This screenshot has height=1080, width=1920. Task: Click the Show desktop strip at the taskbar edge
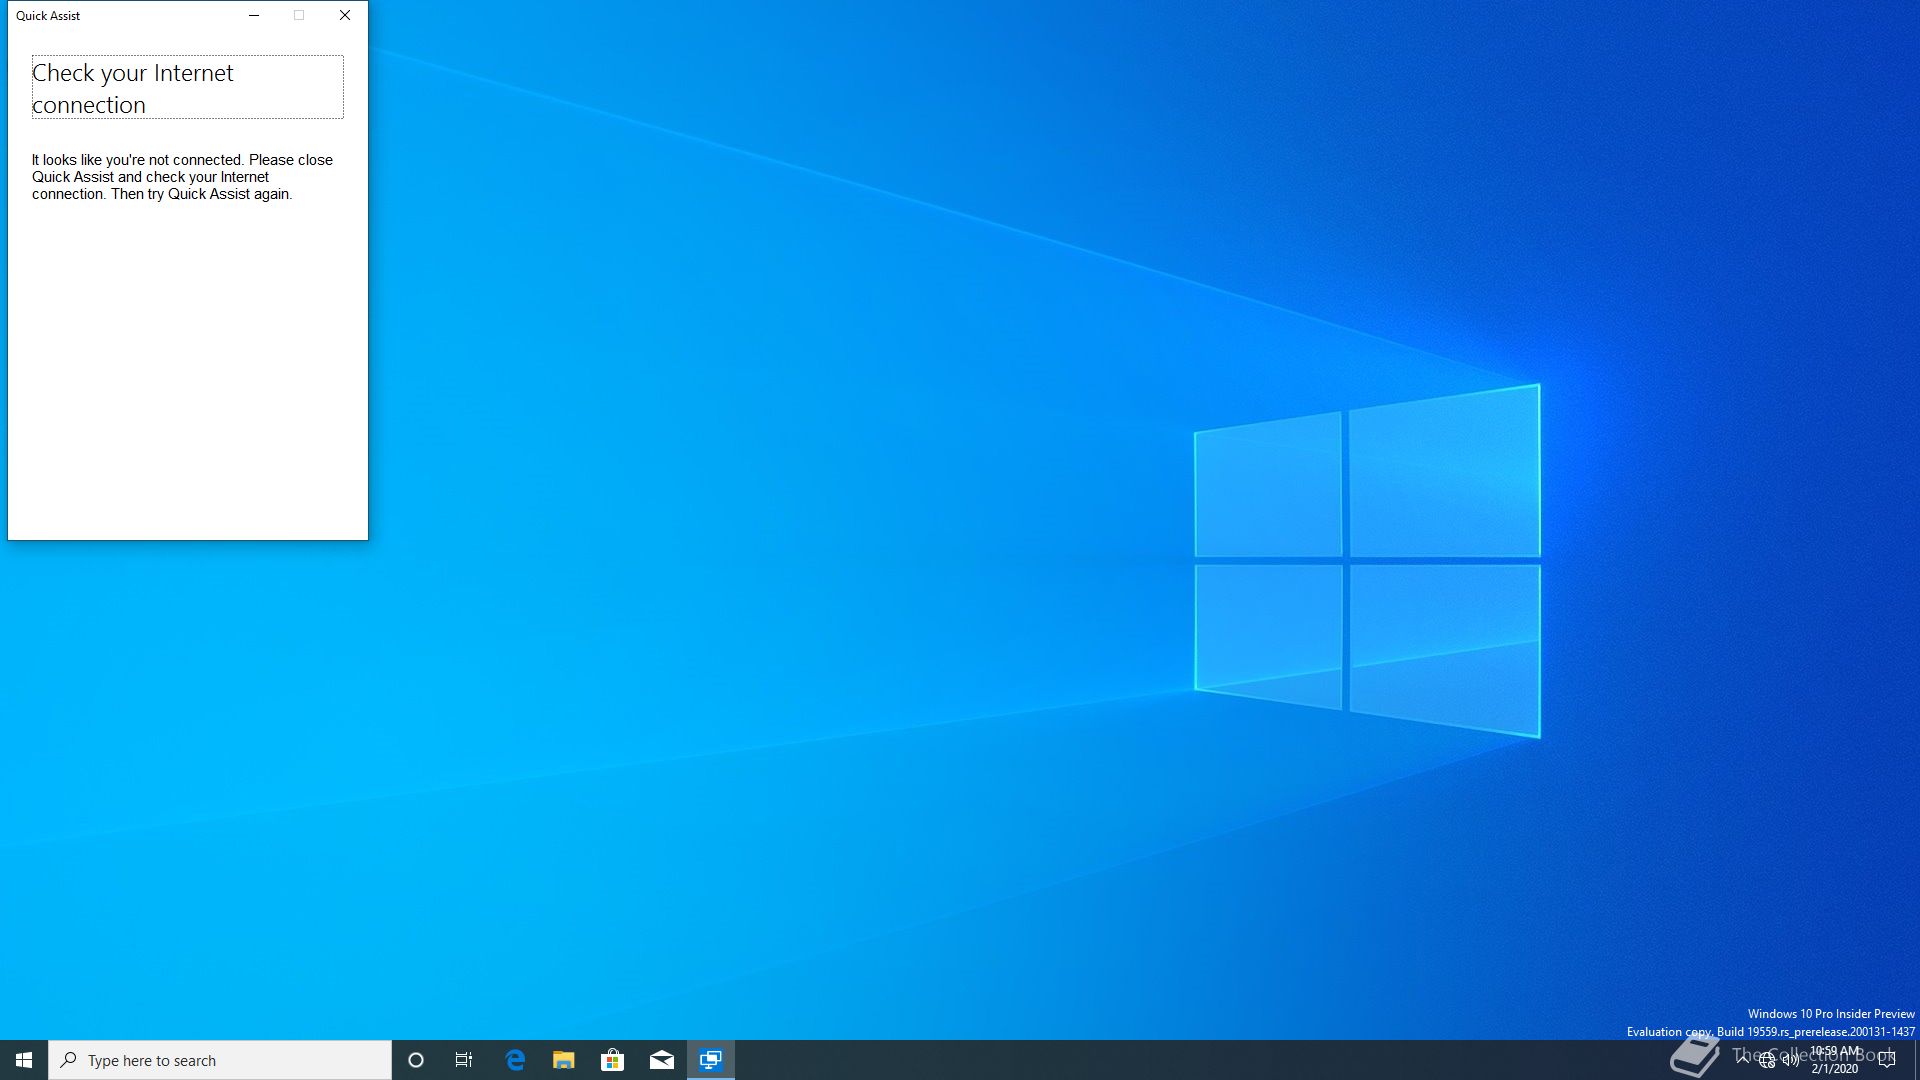click(1916, 1060)
